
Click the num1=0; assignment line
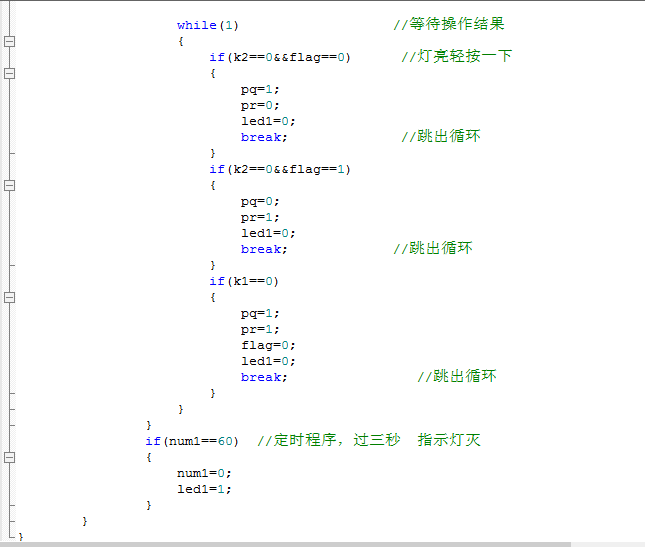tap(204, 473)
